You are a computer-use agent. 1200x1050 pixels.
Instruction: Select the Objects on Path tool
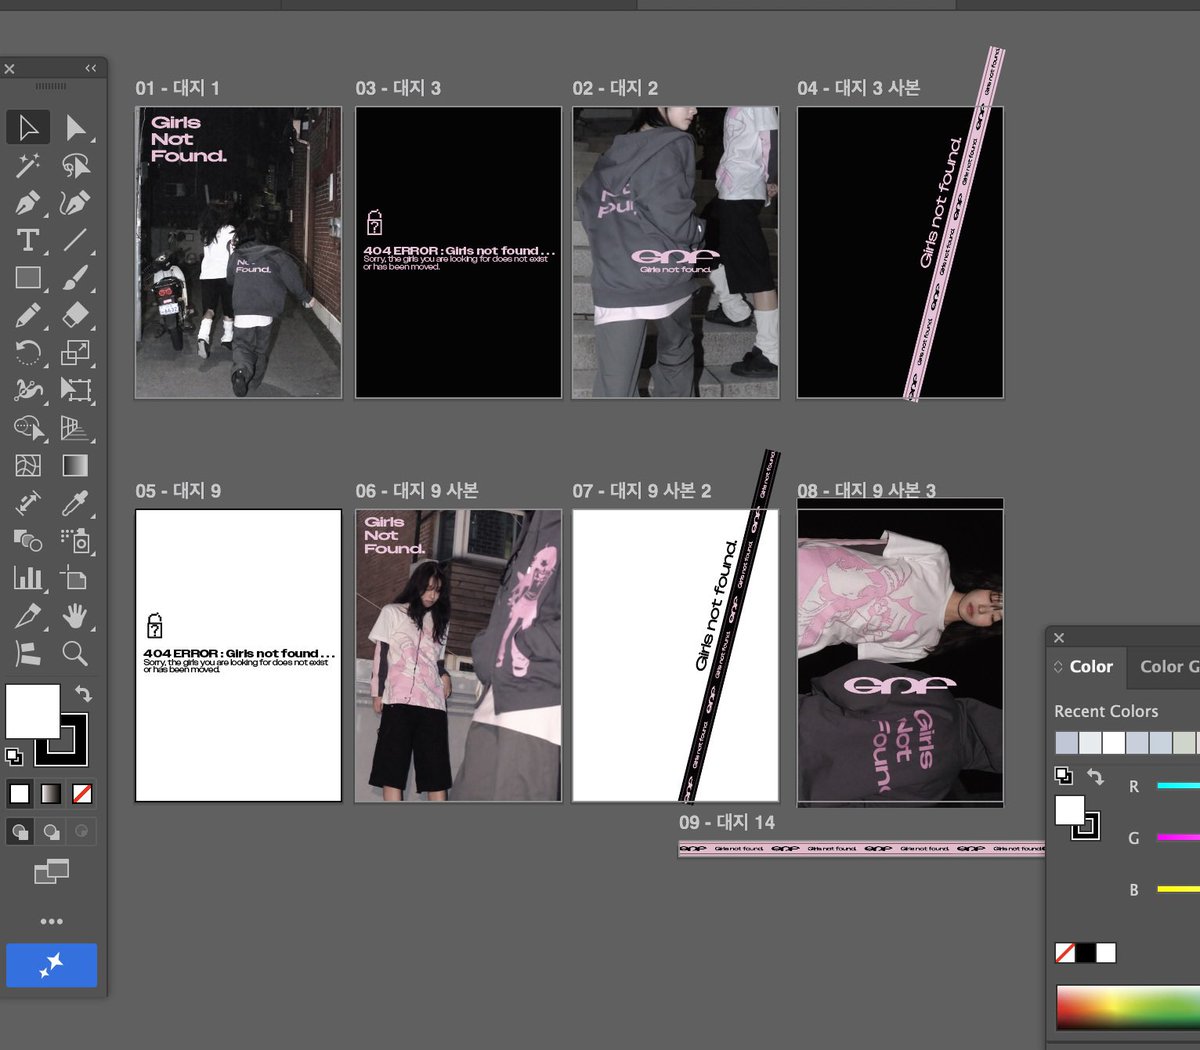pyautogui.click(x=28, y=653)
